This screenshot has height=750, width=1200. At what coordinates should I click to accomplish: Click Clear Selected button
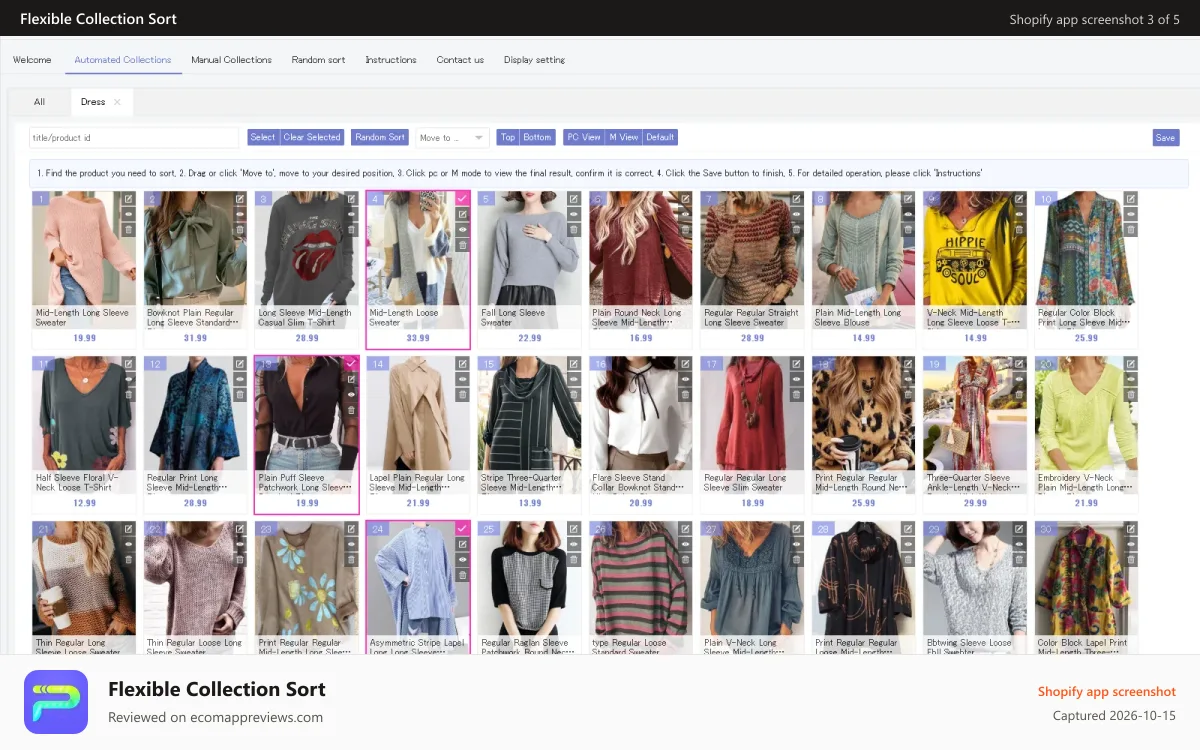312,137
